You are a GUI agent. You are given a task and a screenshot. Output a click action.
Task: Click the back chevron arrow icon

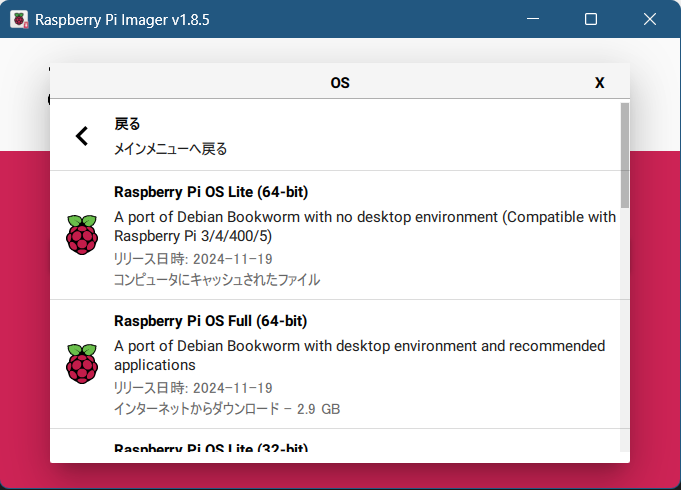pos(82,136)
